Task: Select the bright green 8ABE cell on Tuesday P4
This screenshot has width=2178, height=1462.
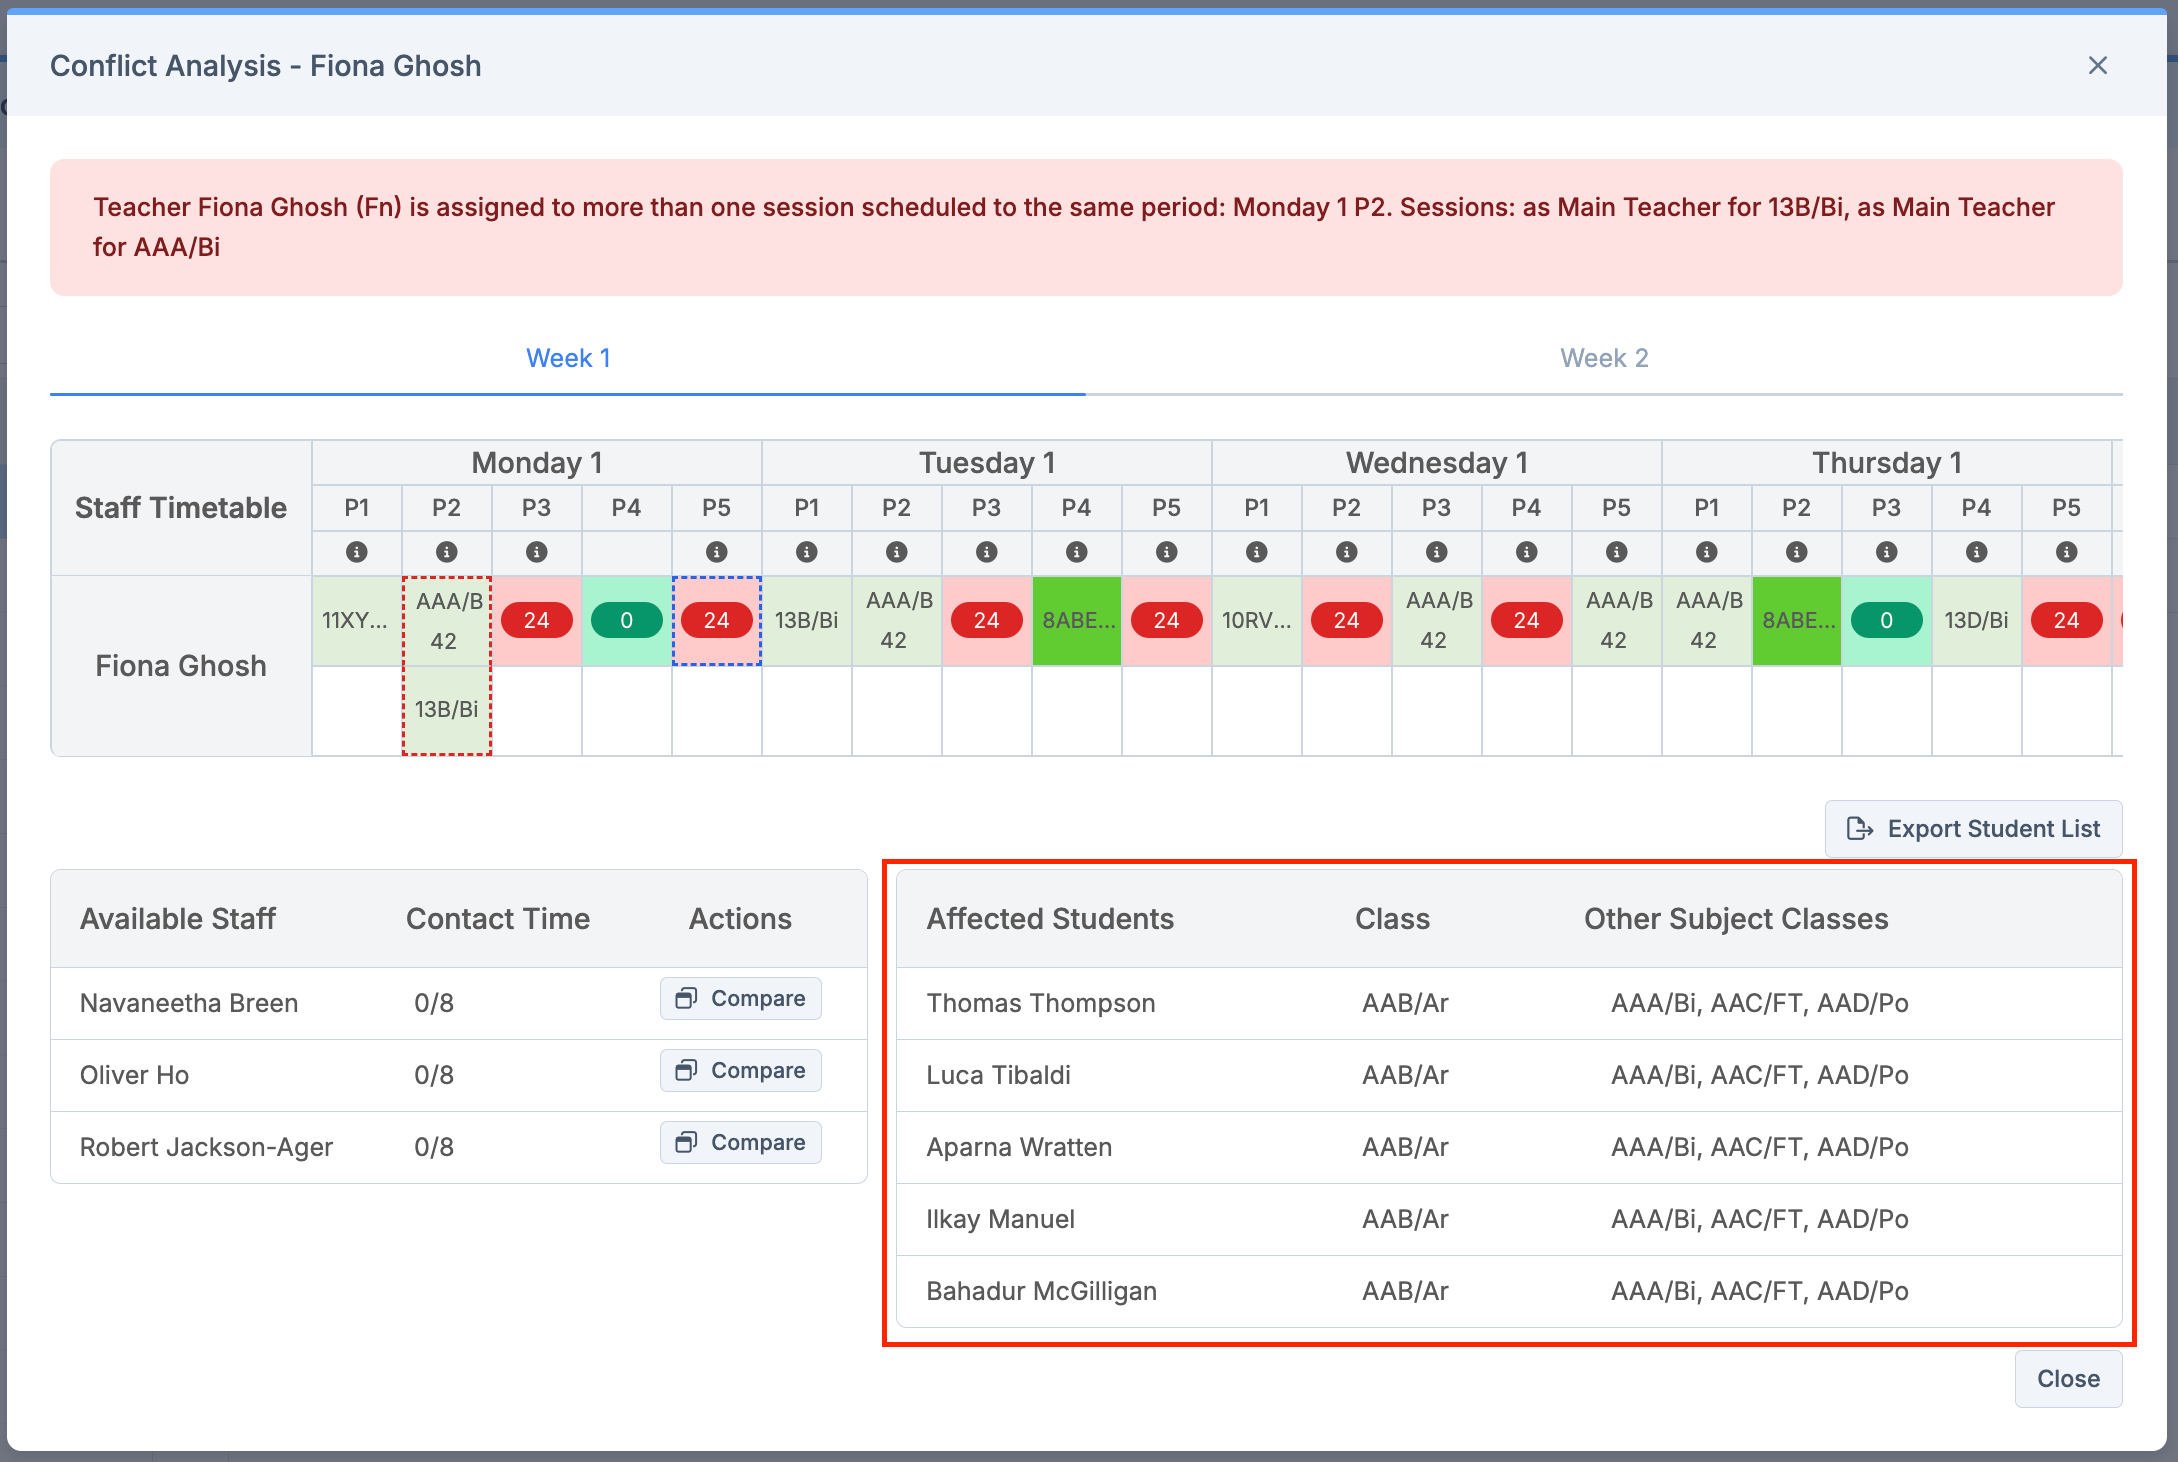Action: [x=1076, y=621]
